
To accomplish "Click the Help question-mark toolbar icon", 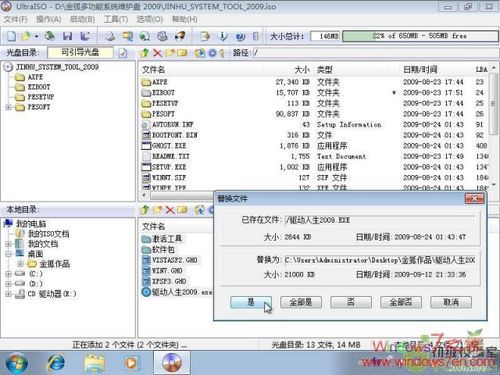I will point(240,36).
